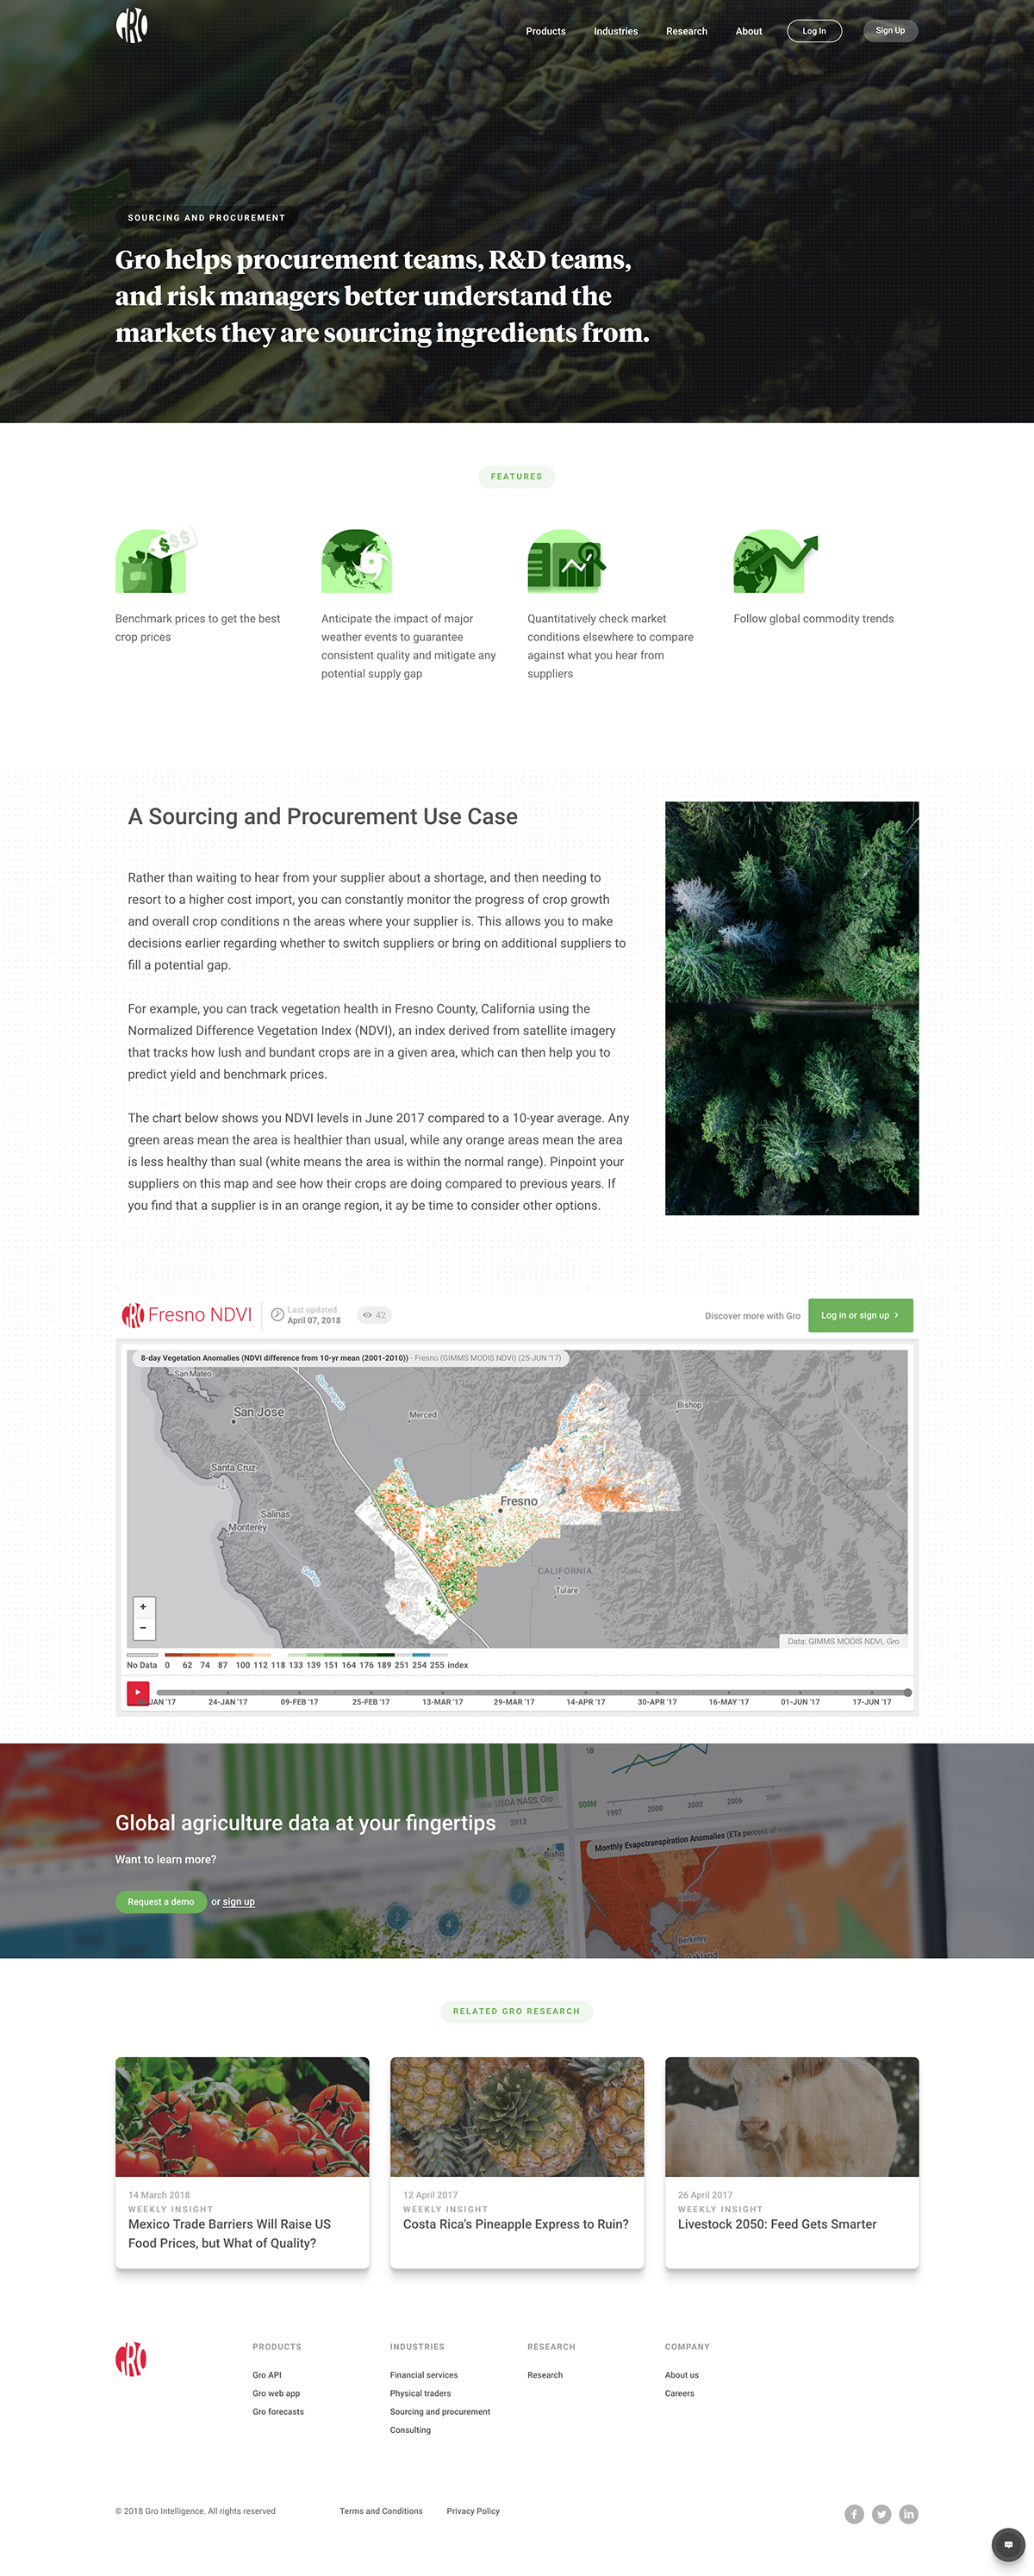Click the market conditions chart icon
The height and width of the screenshot is (2576, 1034).
click(x=566, y=561)
